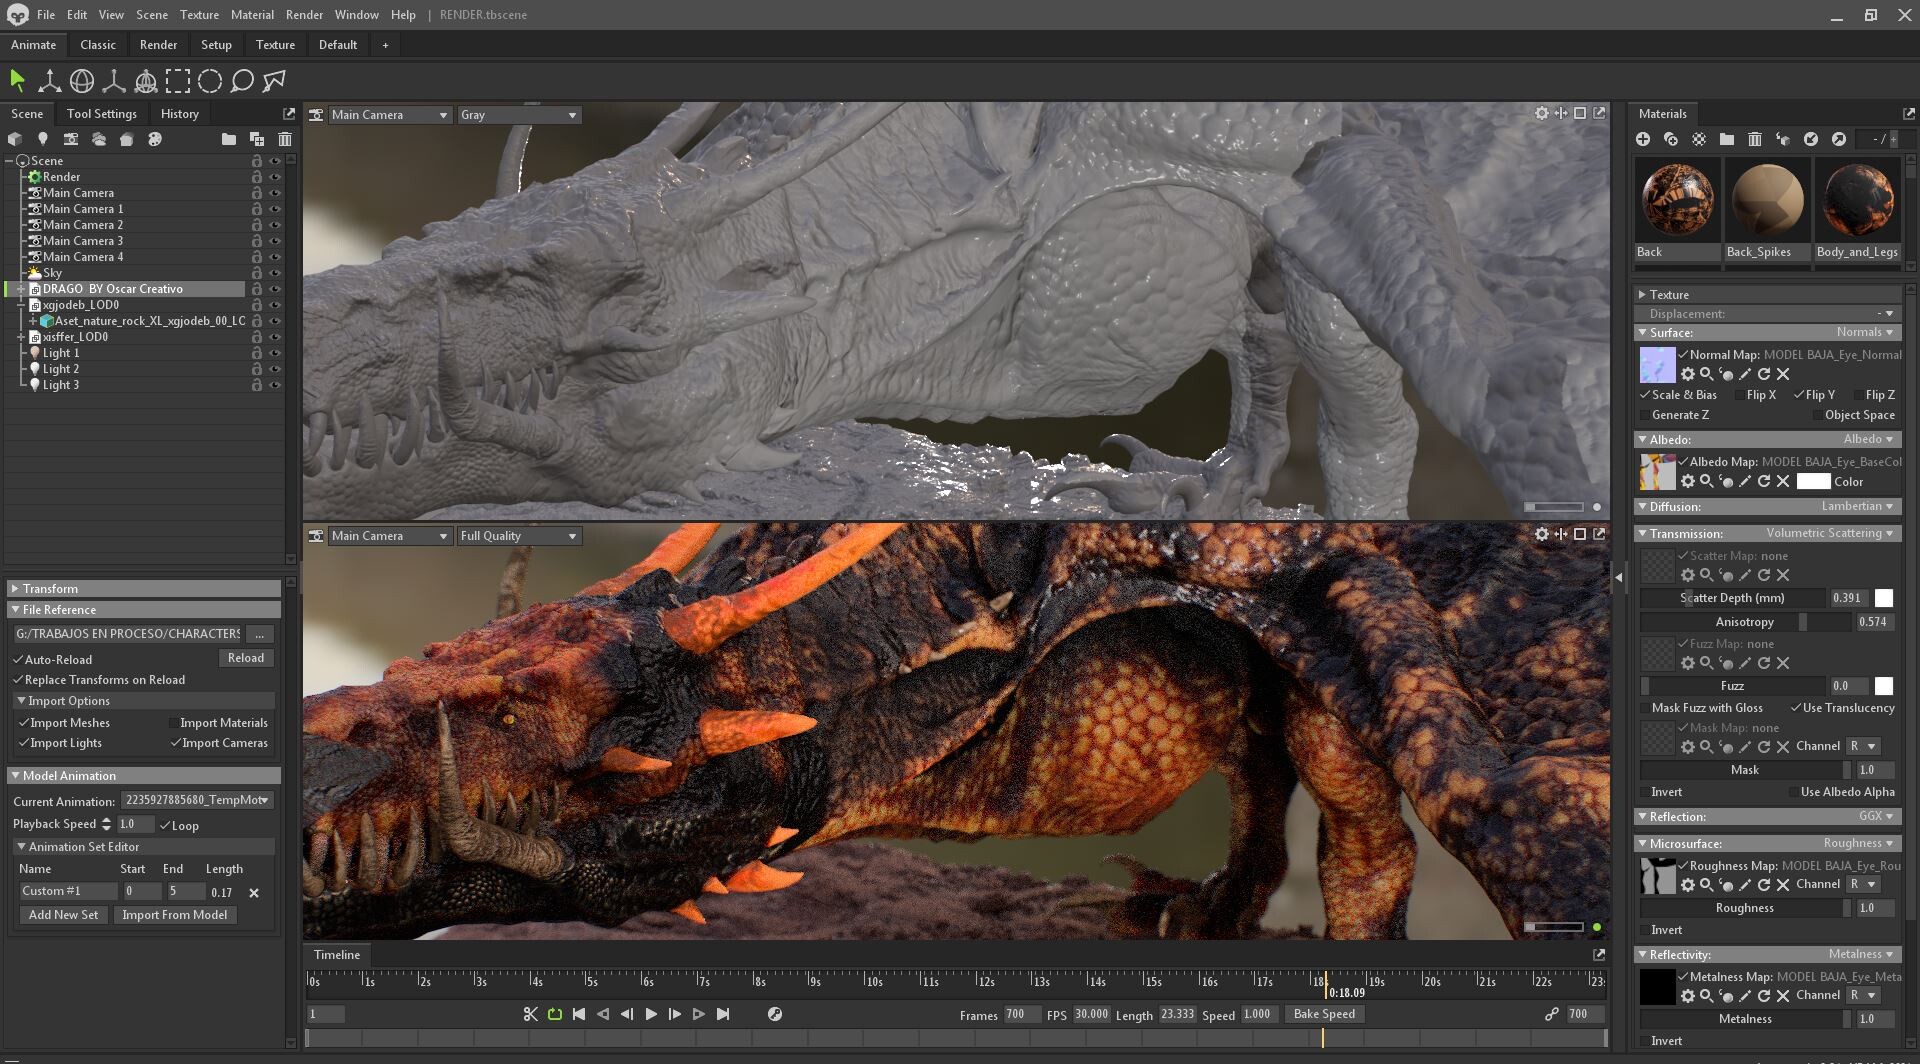The image size is (1920, 1064).
Task: Open the Gray render mode dropdown
Action: [x=518, y=115]
